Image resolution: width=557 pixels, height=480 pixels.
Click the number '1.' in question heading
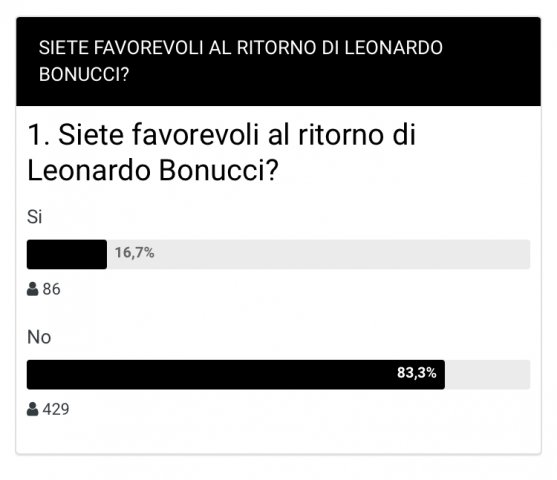coord(39,135)
